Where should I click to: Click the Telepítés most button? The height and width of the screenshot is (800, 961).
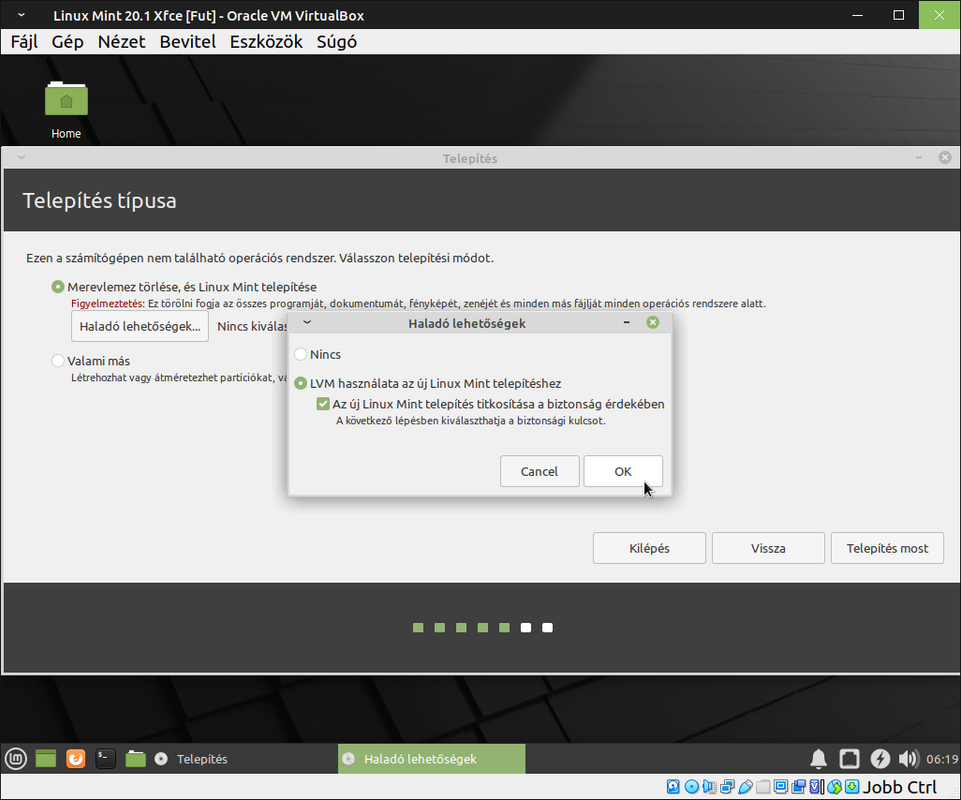click(x=887, y=548)
